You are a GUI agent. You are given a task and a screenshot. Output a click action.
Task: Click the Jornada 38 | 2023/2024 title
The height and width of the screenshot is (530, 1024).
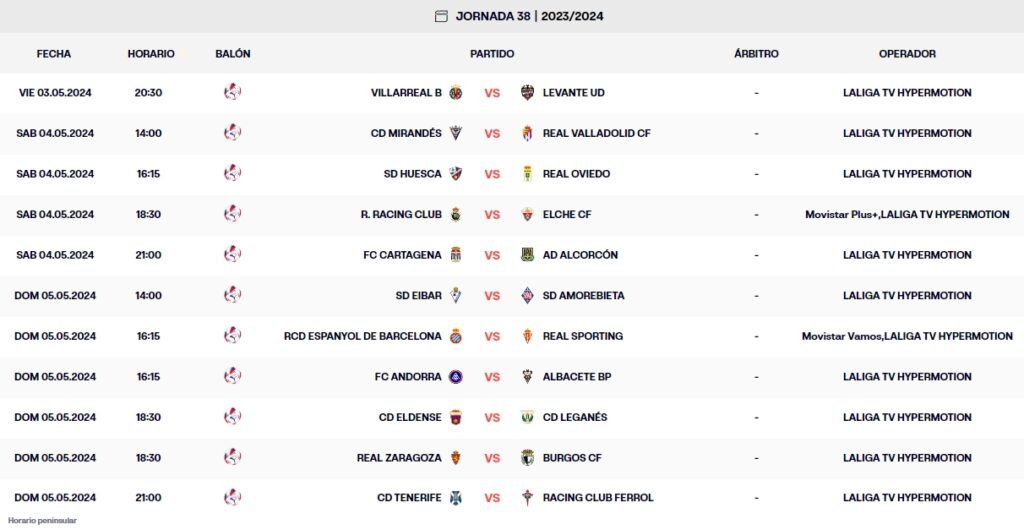pos(529,16)
